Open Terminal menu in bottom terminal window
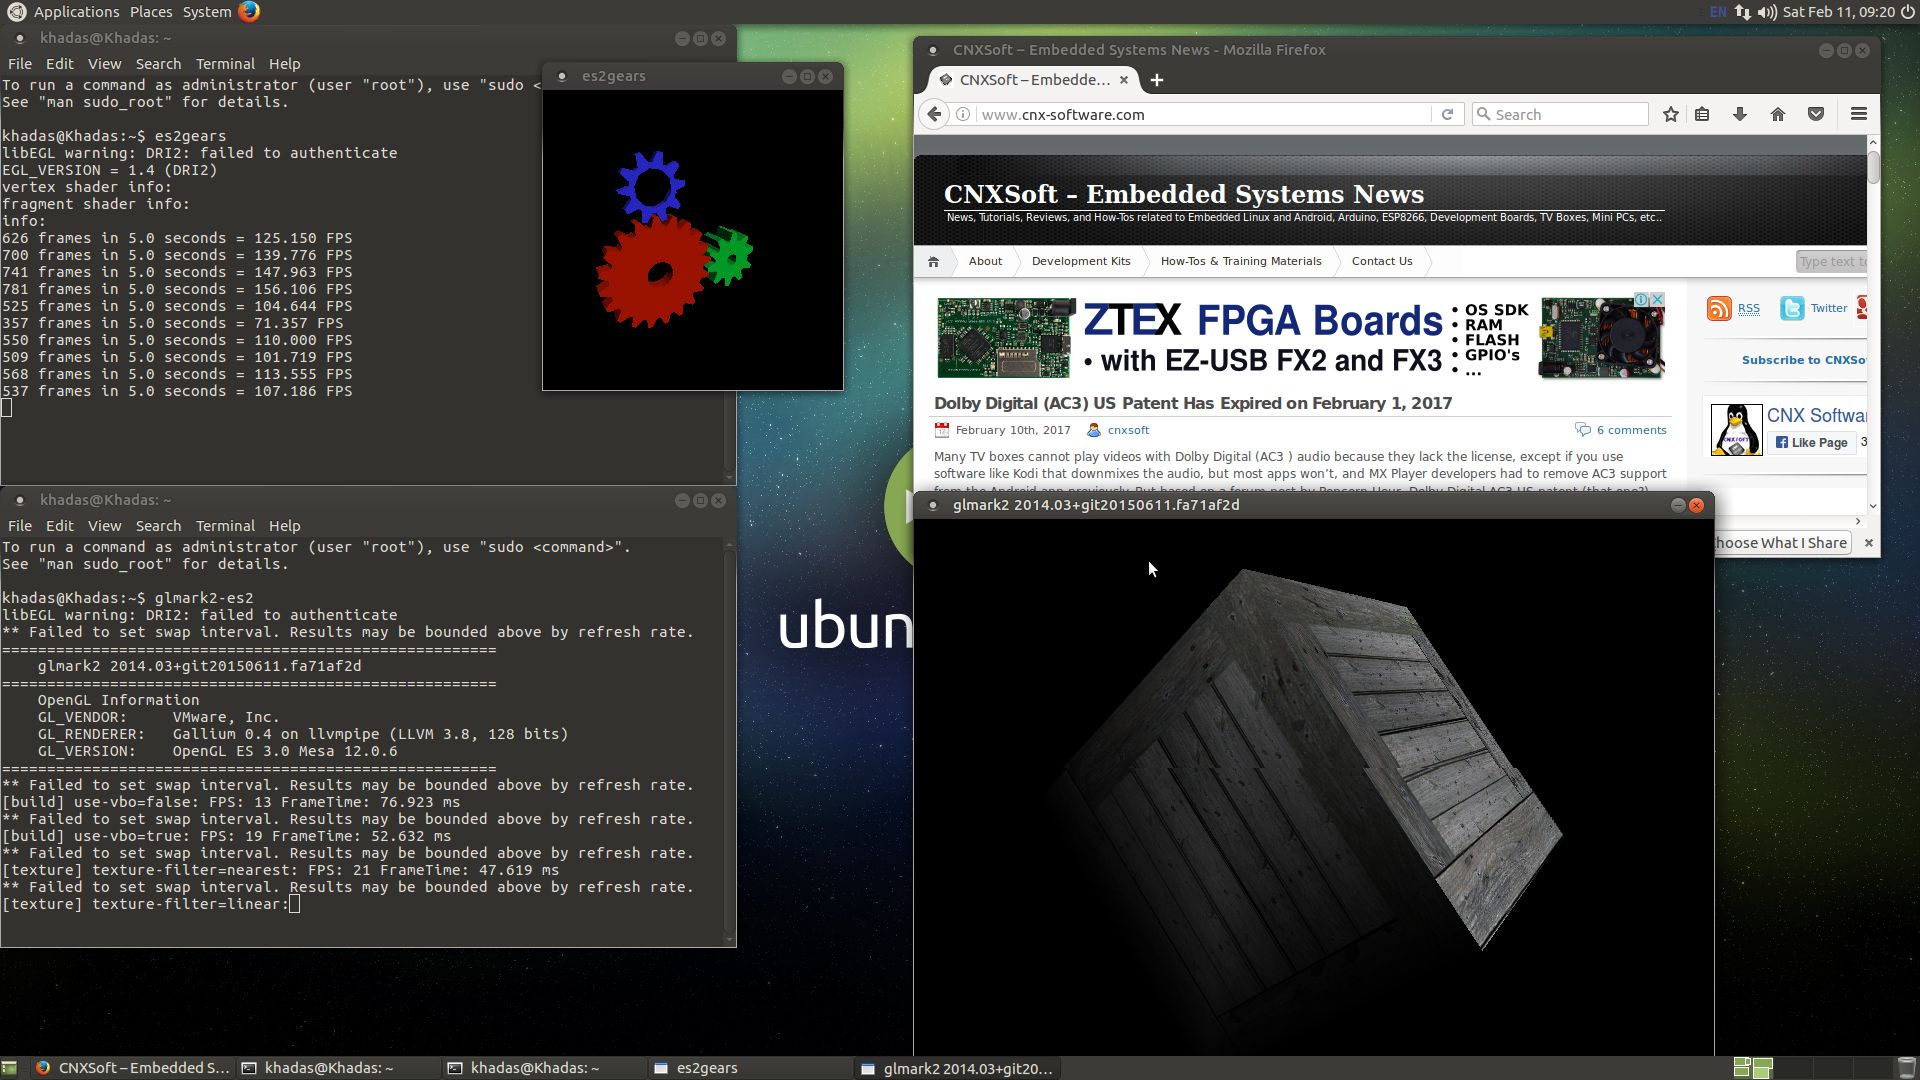The width and height of the screenshot is (1920, 1080). [225, 525]
